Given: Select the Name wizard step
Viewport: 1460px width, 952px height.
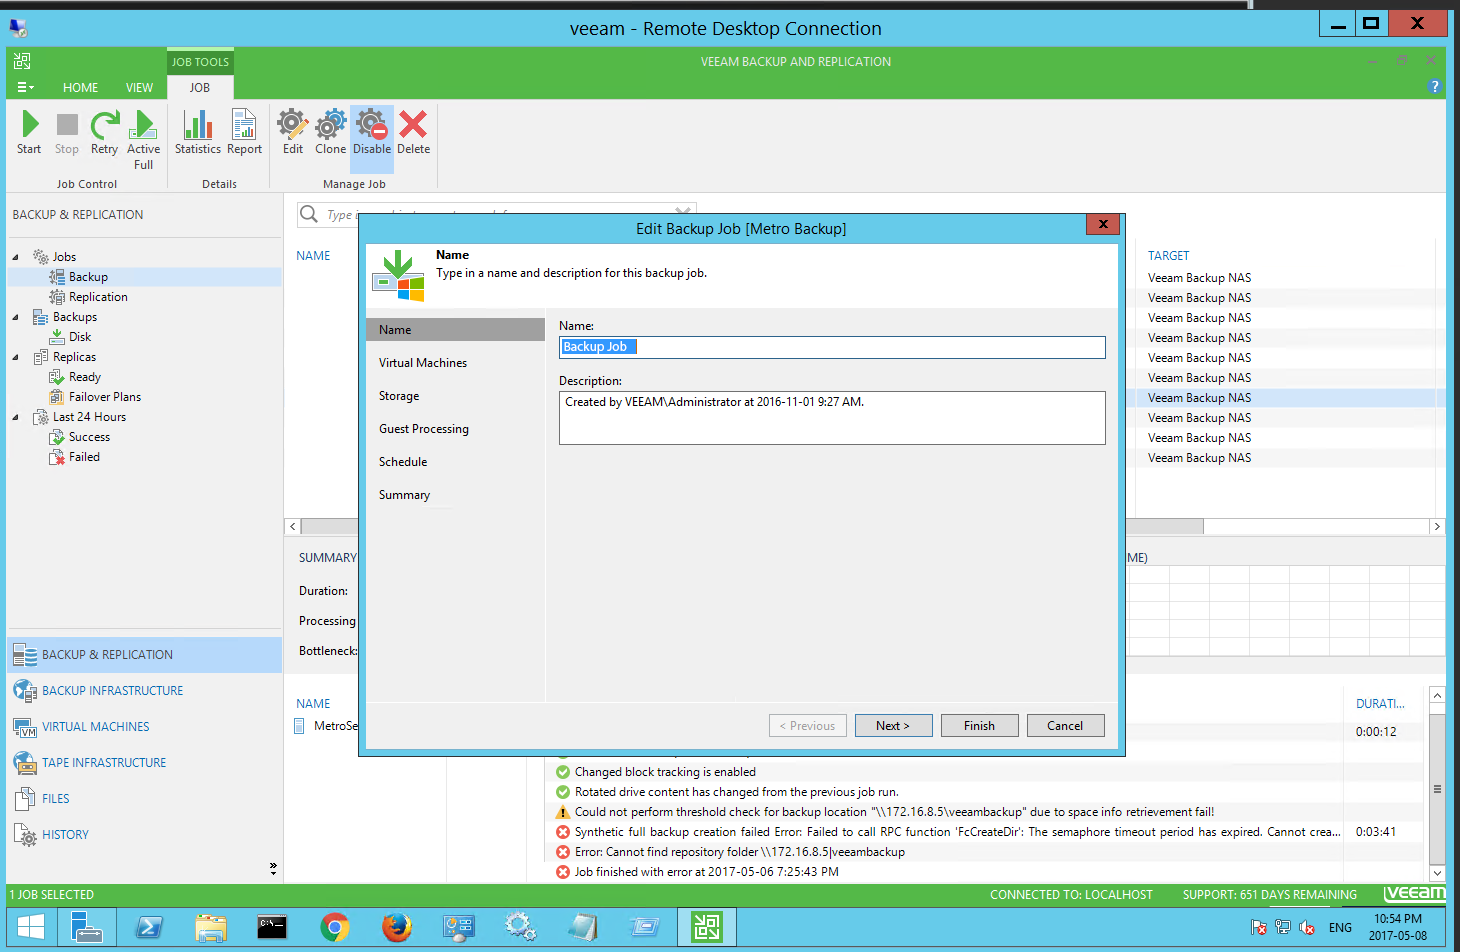Looking at the screenshot, I should 456,330.
